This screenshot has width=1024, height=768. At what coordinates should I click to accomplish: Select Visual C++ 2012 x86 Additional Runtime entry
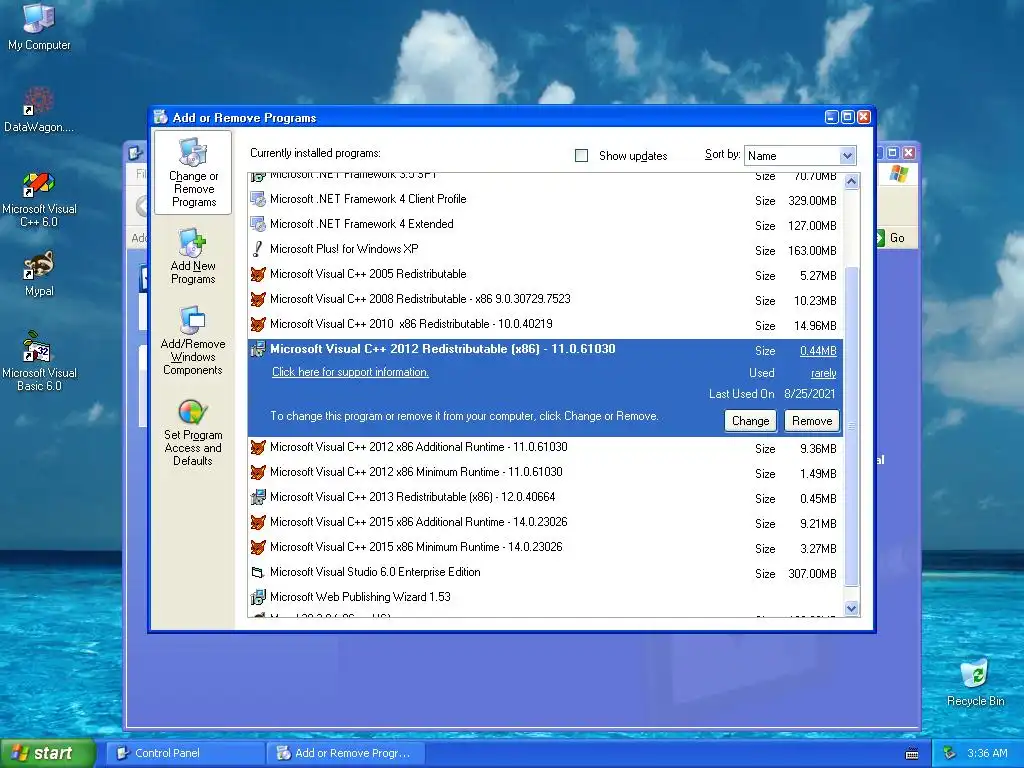pos(545,448)
